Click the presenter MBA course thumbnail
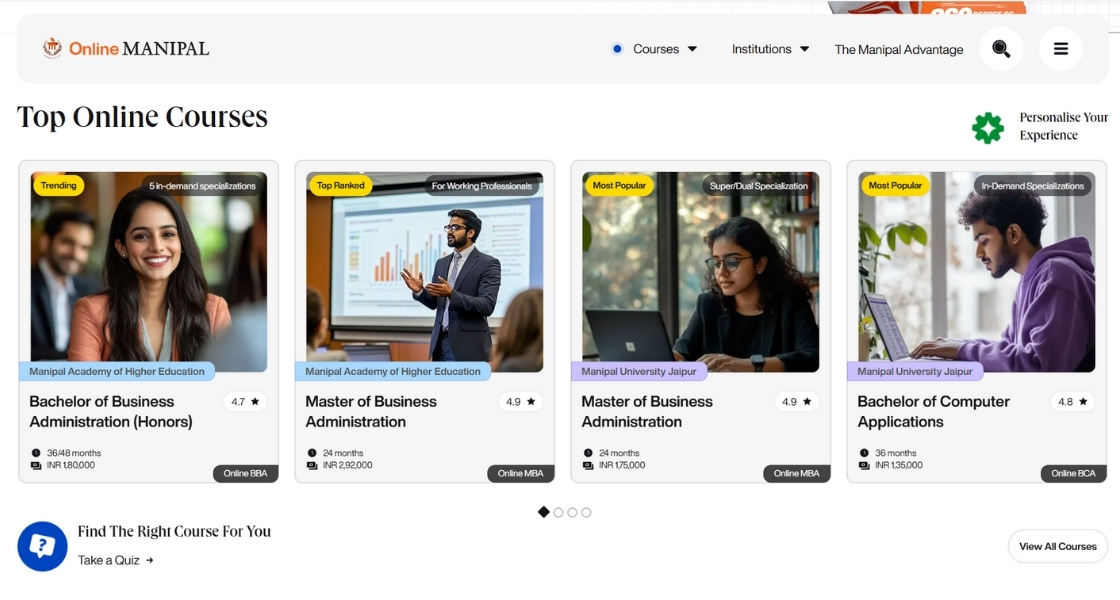This screenshot has width=1120, height=600. click(424, 271)
